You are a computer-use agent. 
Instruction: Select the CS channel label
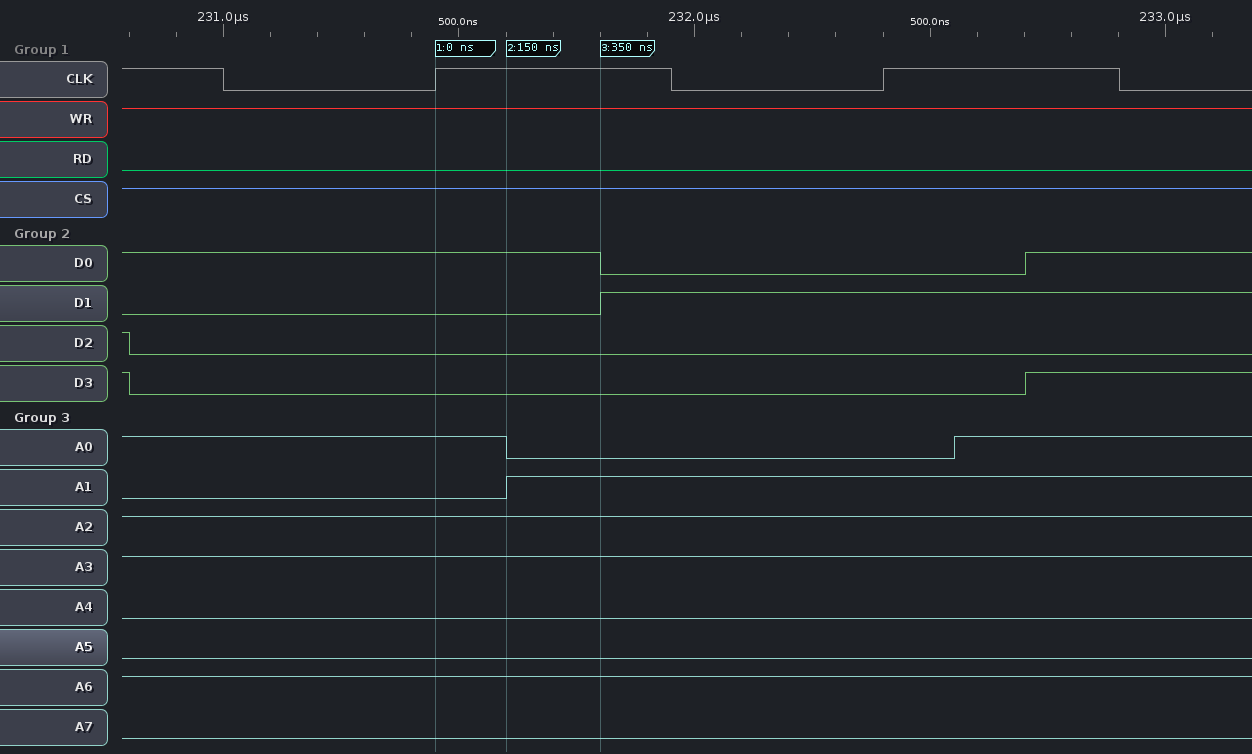53,199
